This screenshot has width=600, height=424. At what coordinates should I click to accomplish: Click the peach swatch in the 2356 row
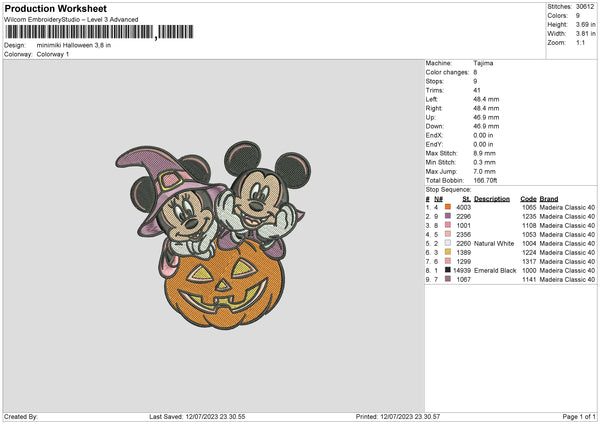click(x=448, y=234)
